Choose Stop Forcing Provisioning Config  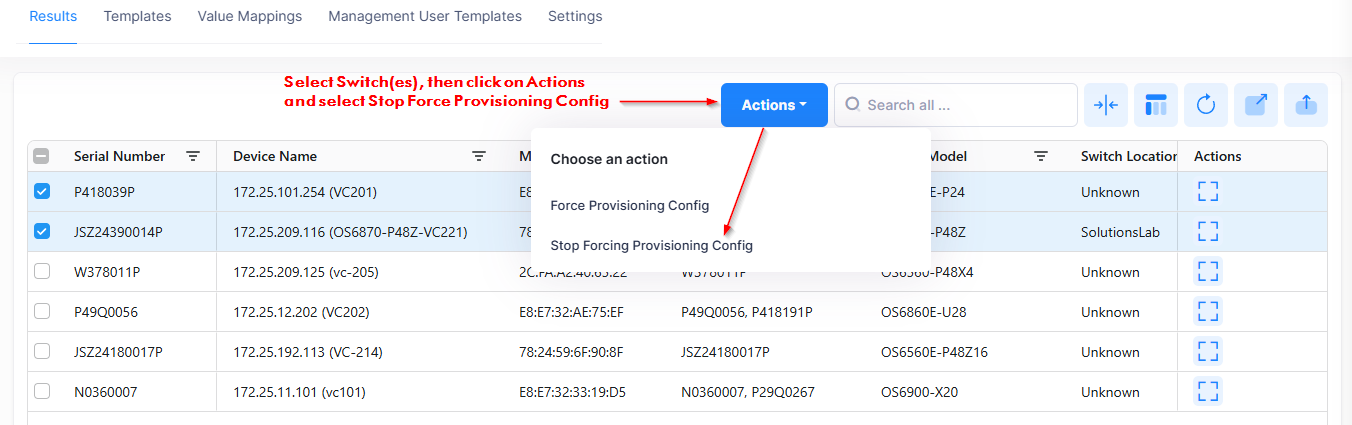(651, 245)
